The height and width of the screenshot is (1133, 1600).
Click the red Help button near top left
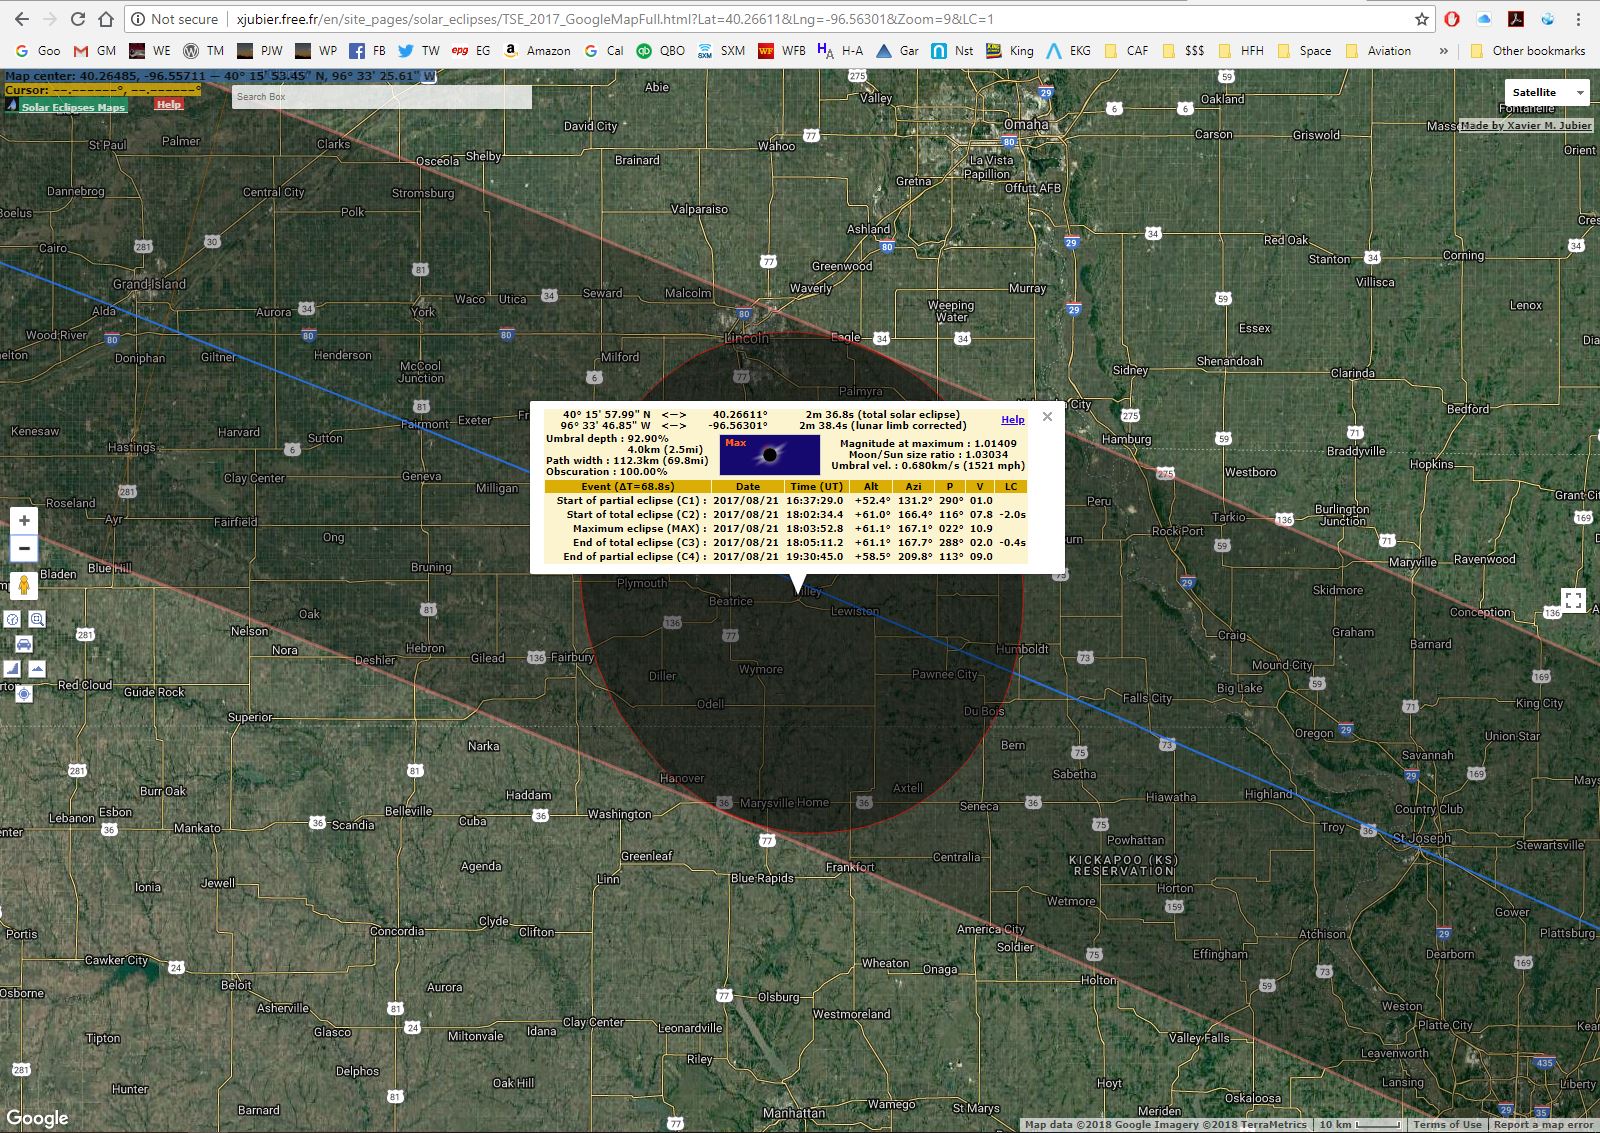tap(168, 104)
